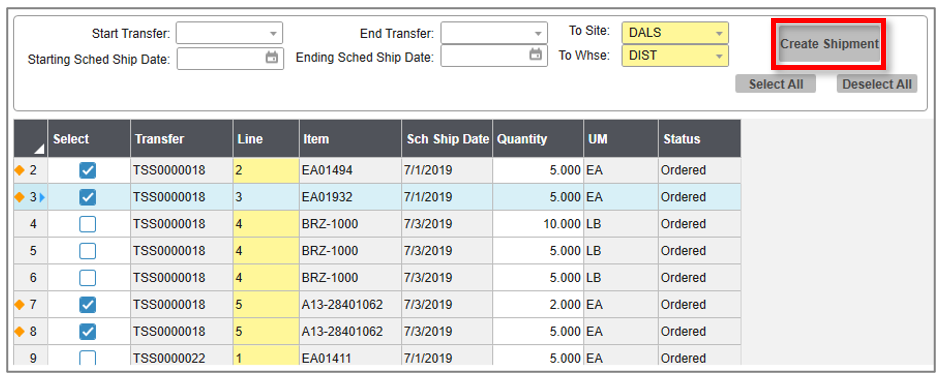Open the Starting Sched Ship Date calendar icon
Screen dimensions: 943x379
[272, 58]
